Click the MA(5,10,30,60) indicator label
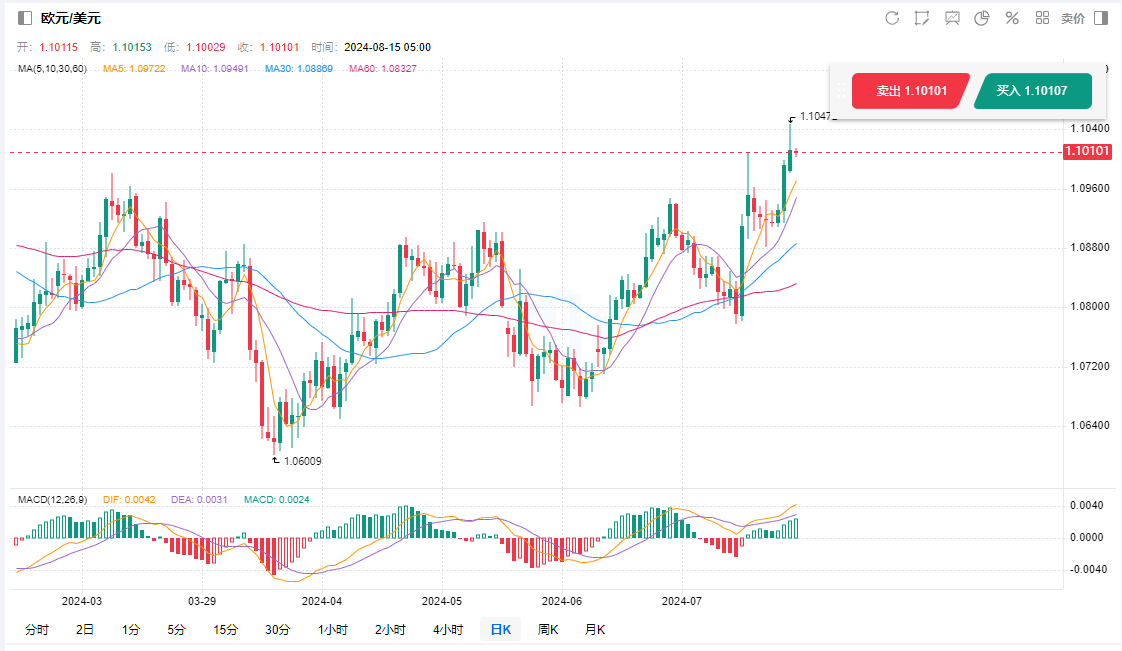 point(52,68)
